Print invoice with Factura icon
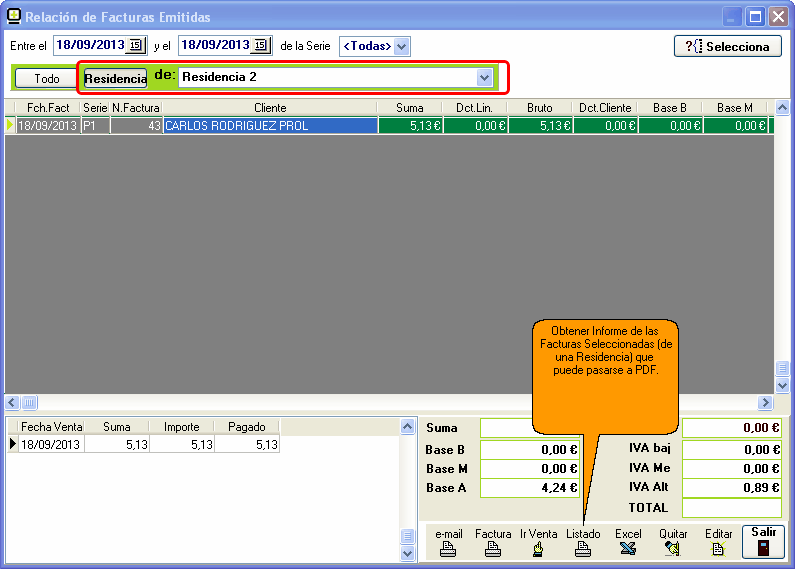795x569 pixels. pyautogui.click(x=493, y=548)
